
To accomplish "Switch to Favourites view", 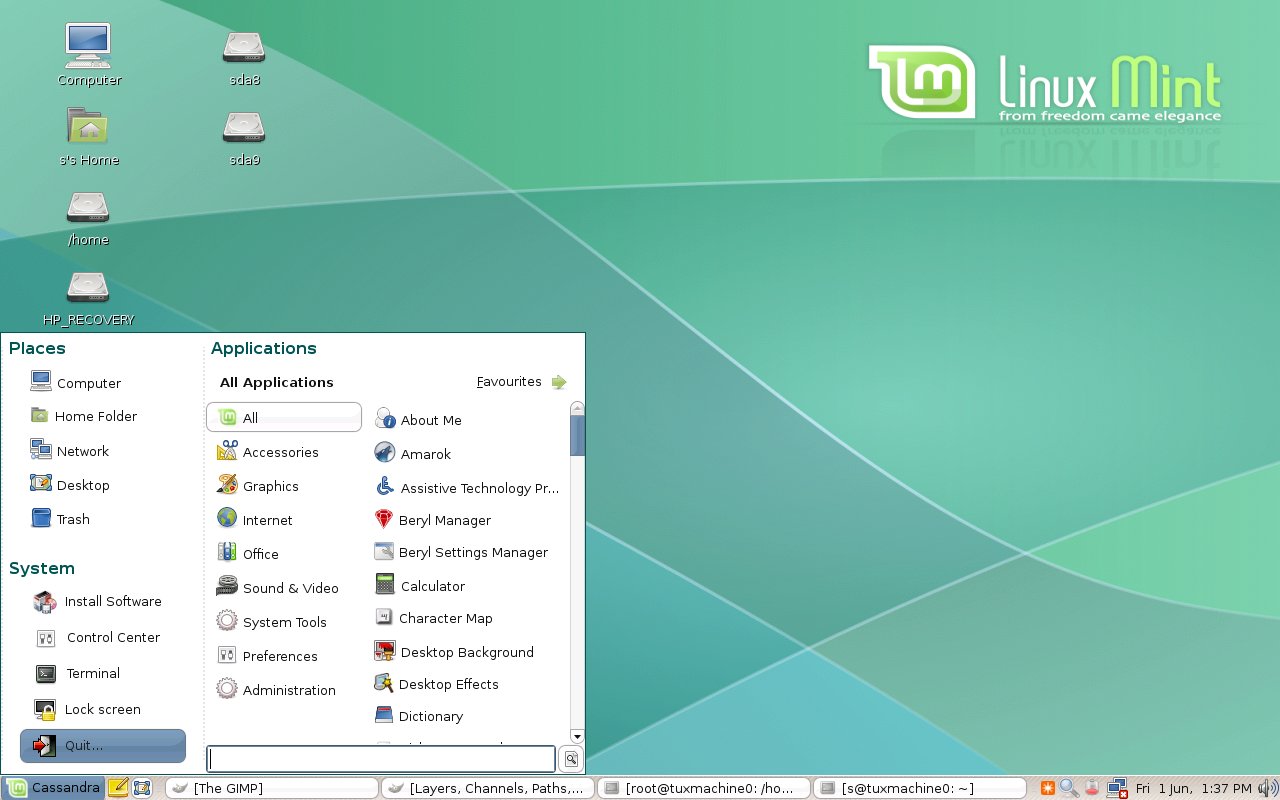I will [521, 382].
